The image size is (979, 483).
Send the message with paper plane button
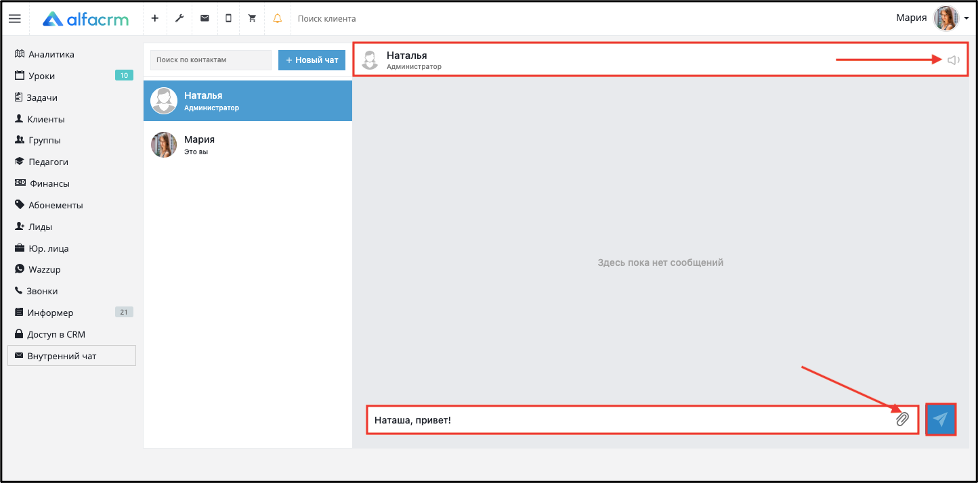(x=940, y=419)
